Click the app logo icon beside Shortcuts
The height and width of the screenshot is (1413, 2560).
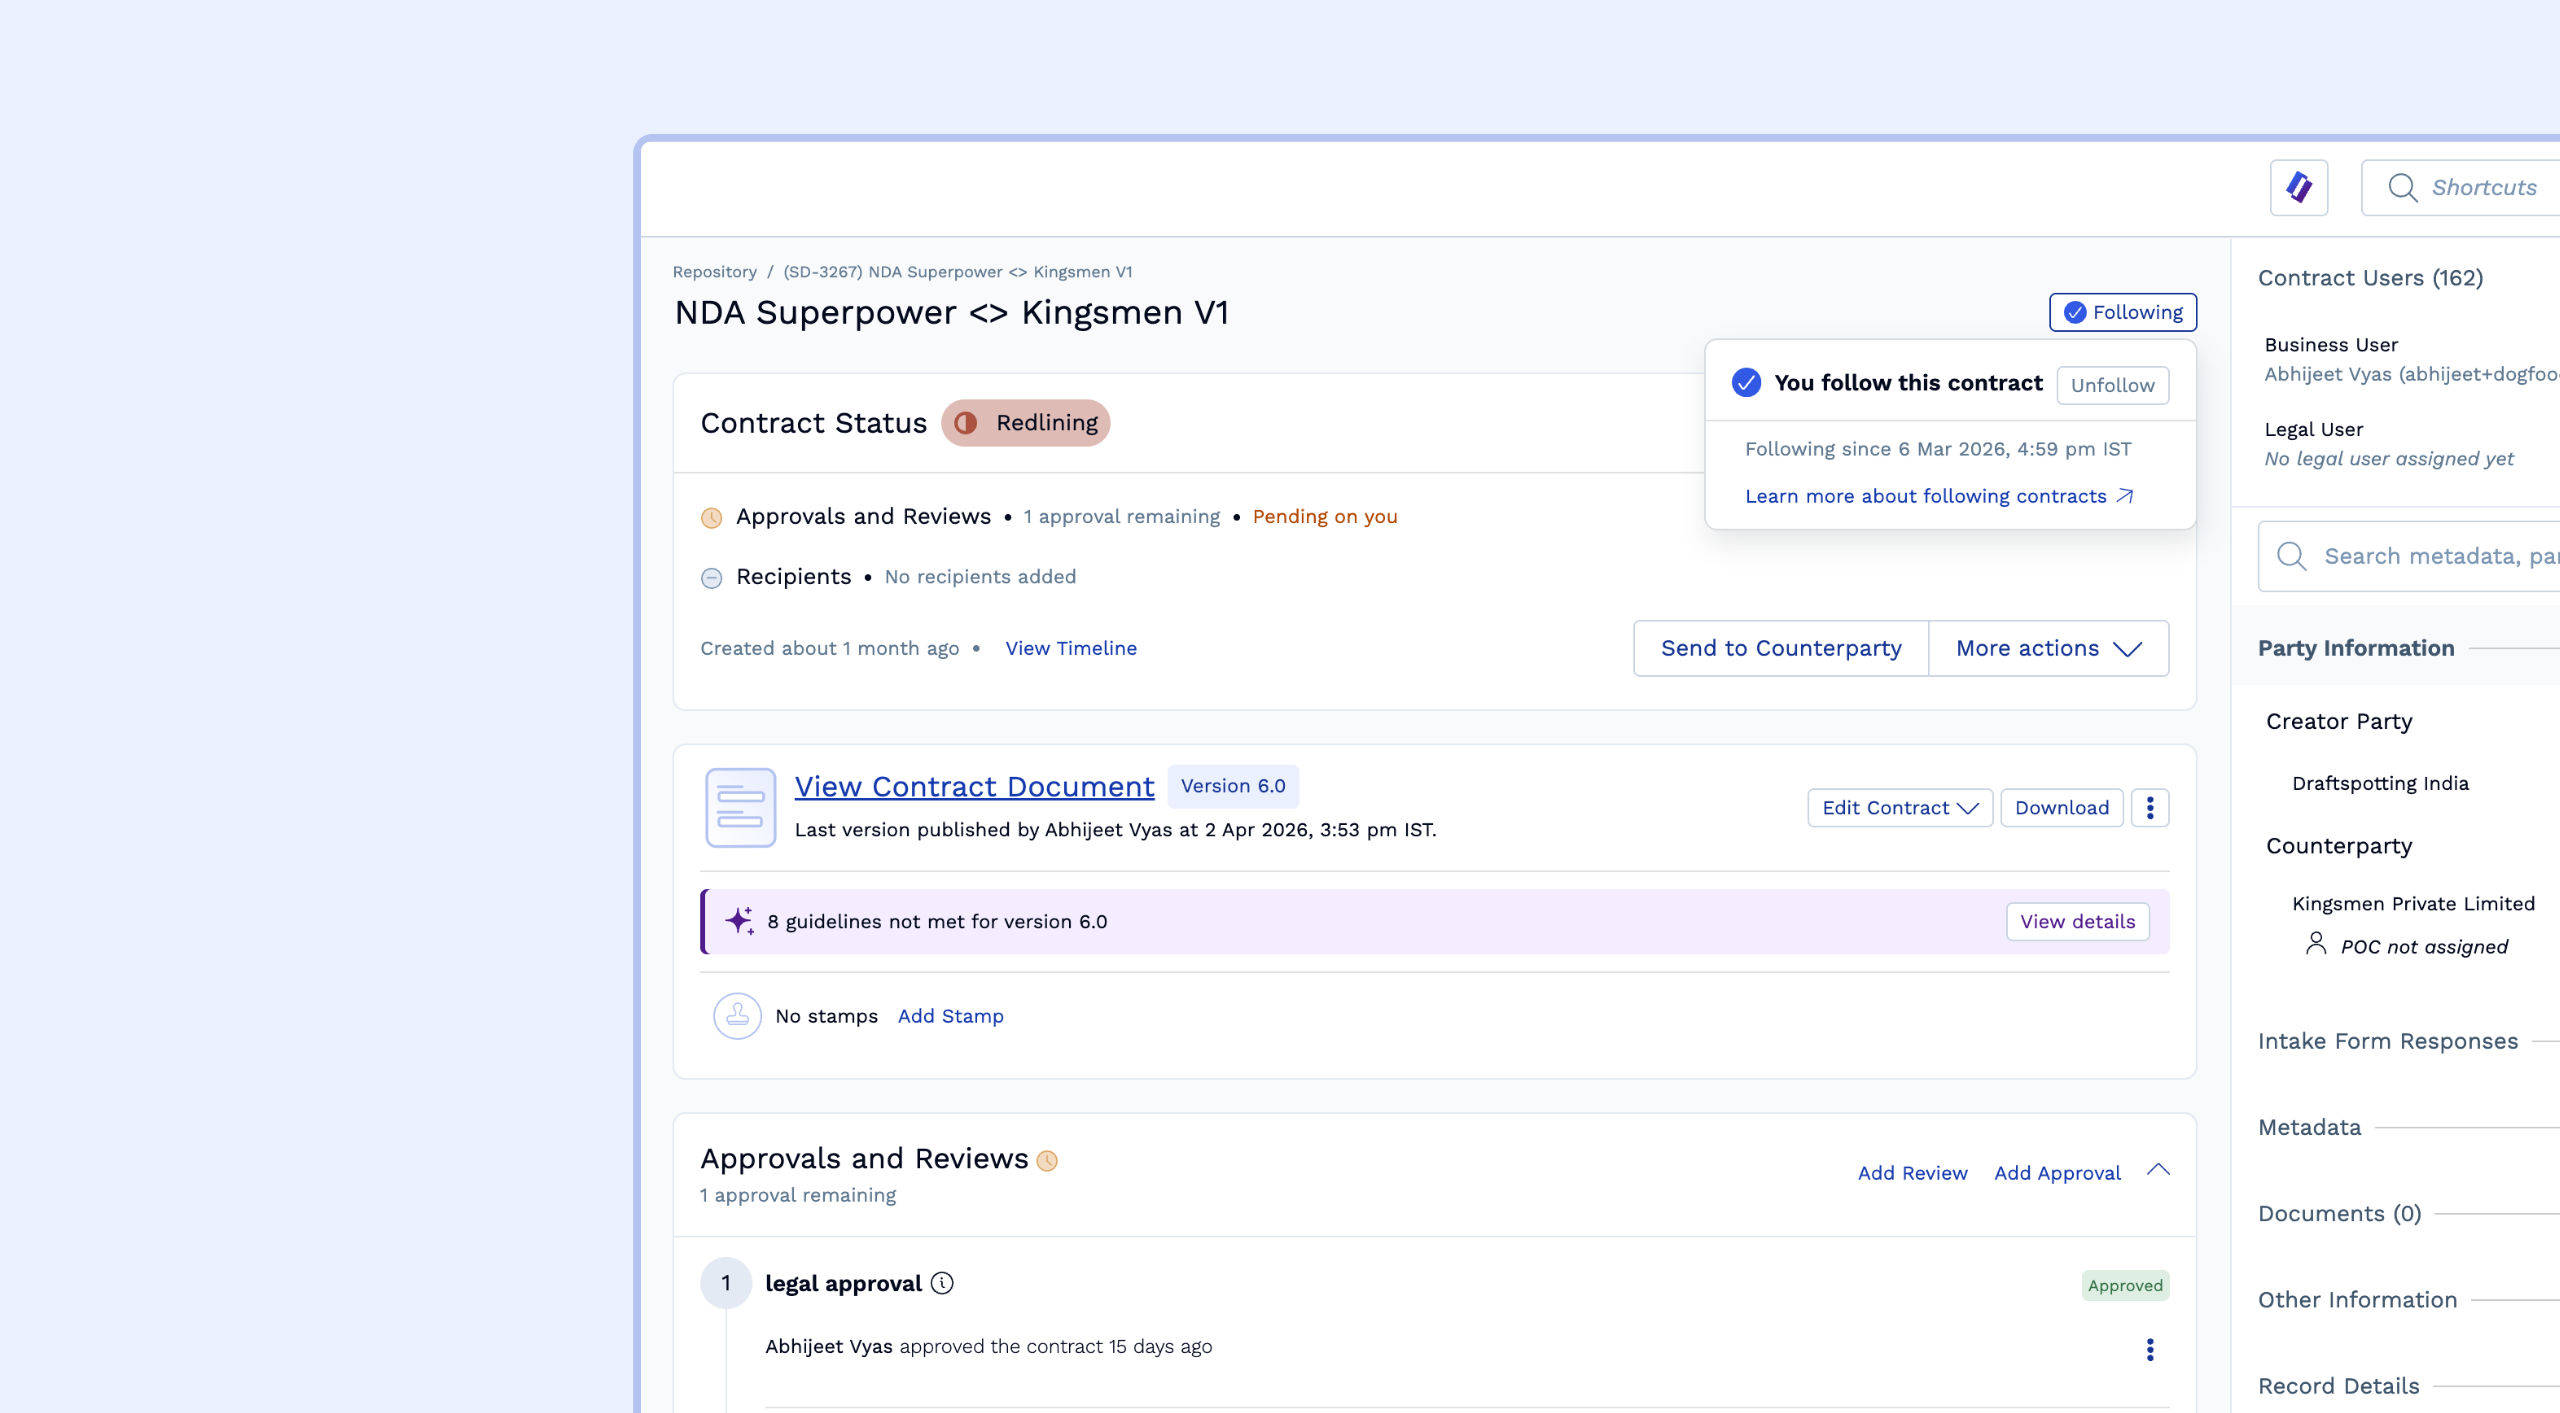2298,187
